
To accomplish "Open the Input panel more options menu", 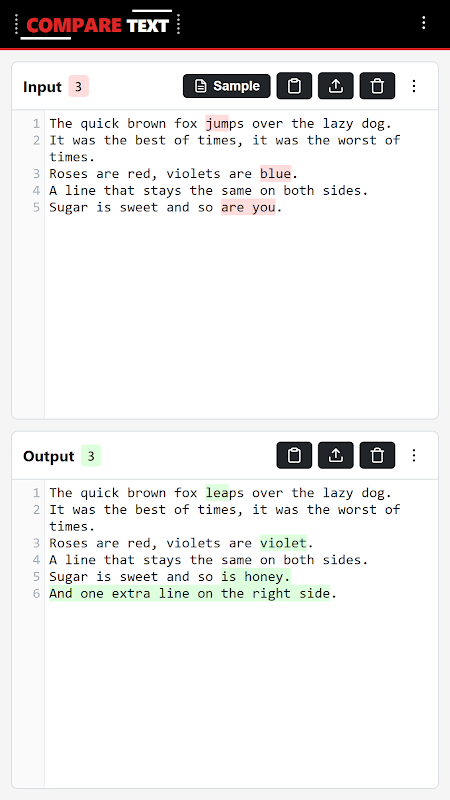I will tap(414, 86).
